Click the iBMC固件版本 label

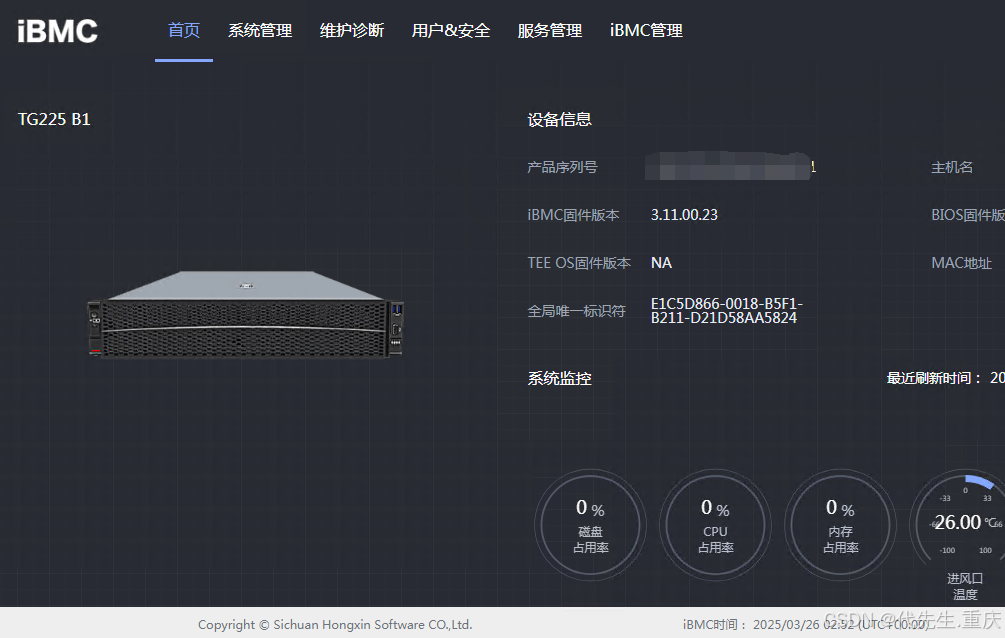coord(573,215)
